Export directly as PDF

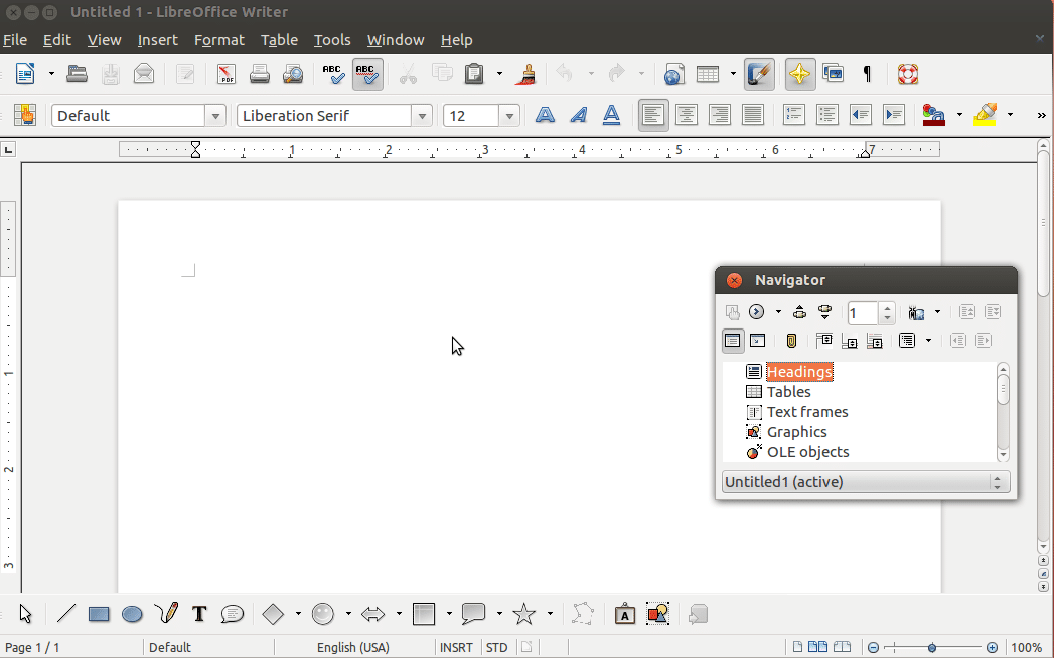coord(226,73)
